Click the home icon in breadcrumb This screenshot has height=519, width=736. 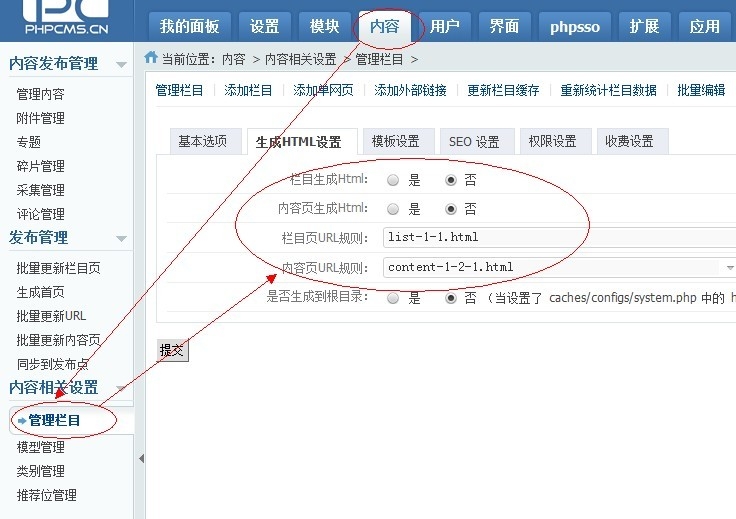[x=151, y=57]
